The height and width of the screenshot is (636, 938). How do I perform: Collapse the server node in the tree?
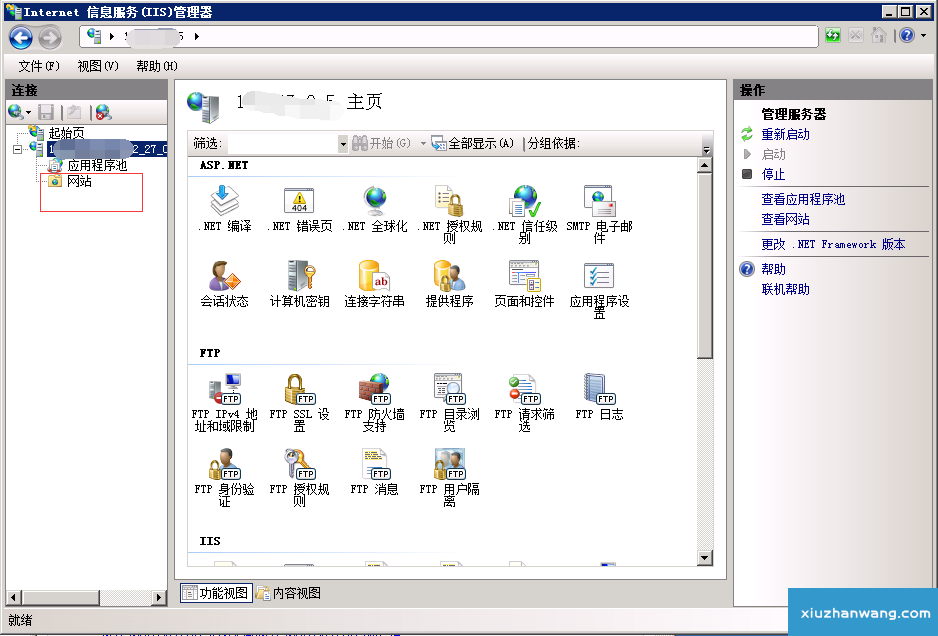coord(17,149)
